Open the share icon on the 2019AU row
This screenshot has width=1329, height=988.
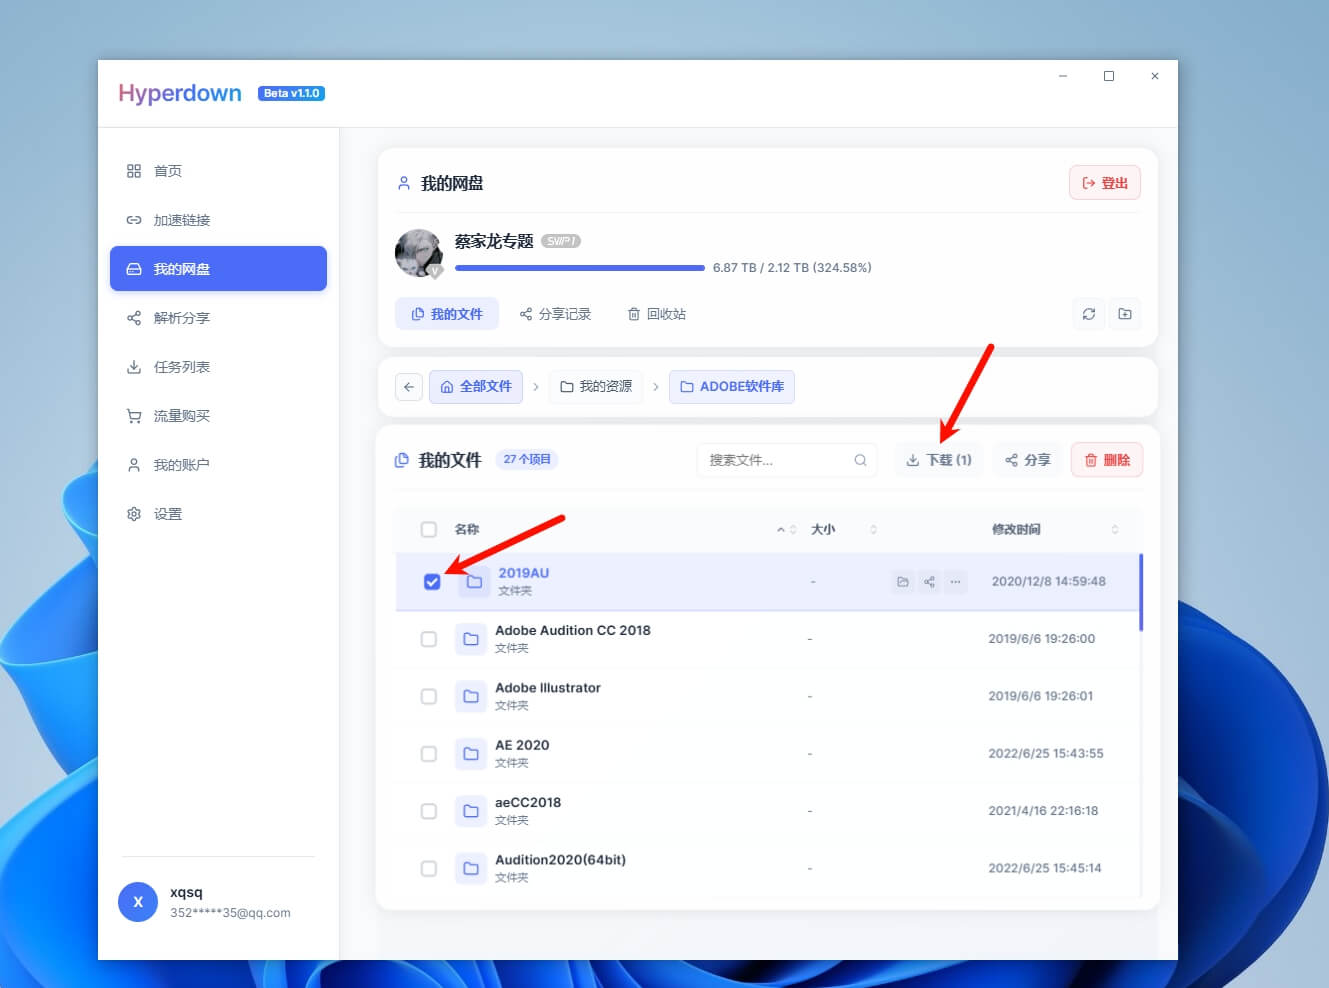(x=928, y=581)
